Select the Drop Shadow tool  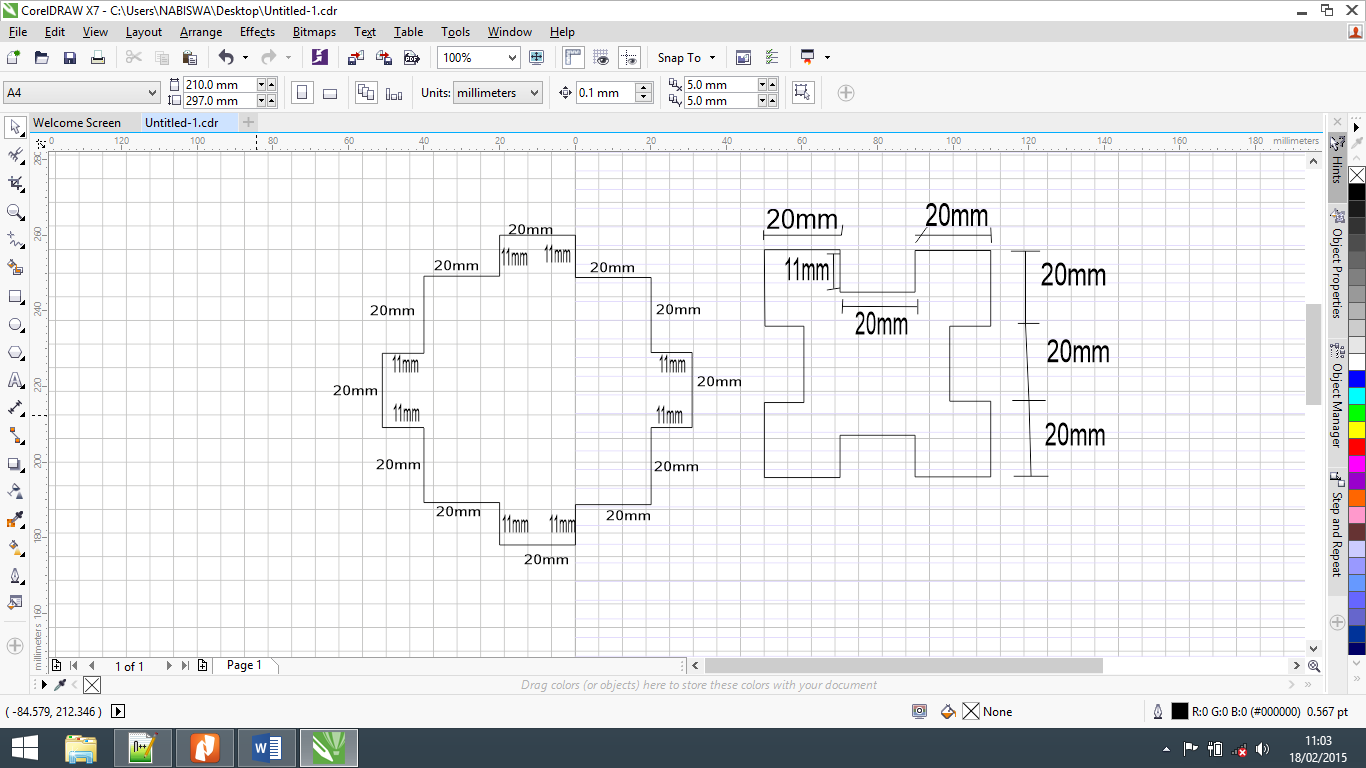click(15, 464)
